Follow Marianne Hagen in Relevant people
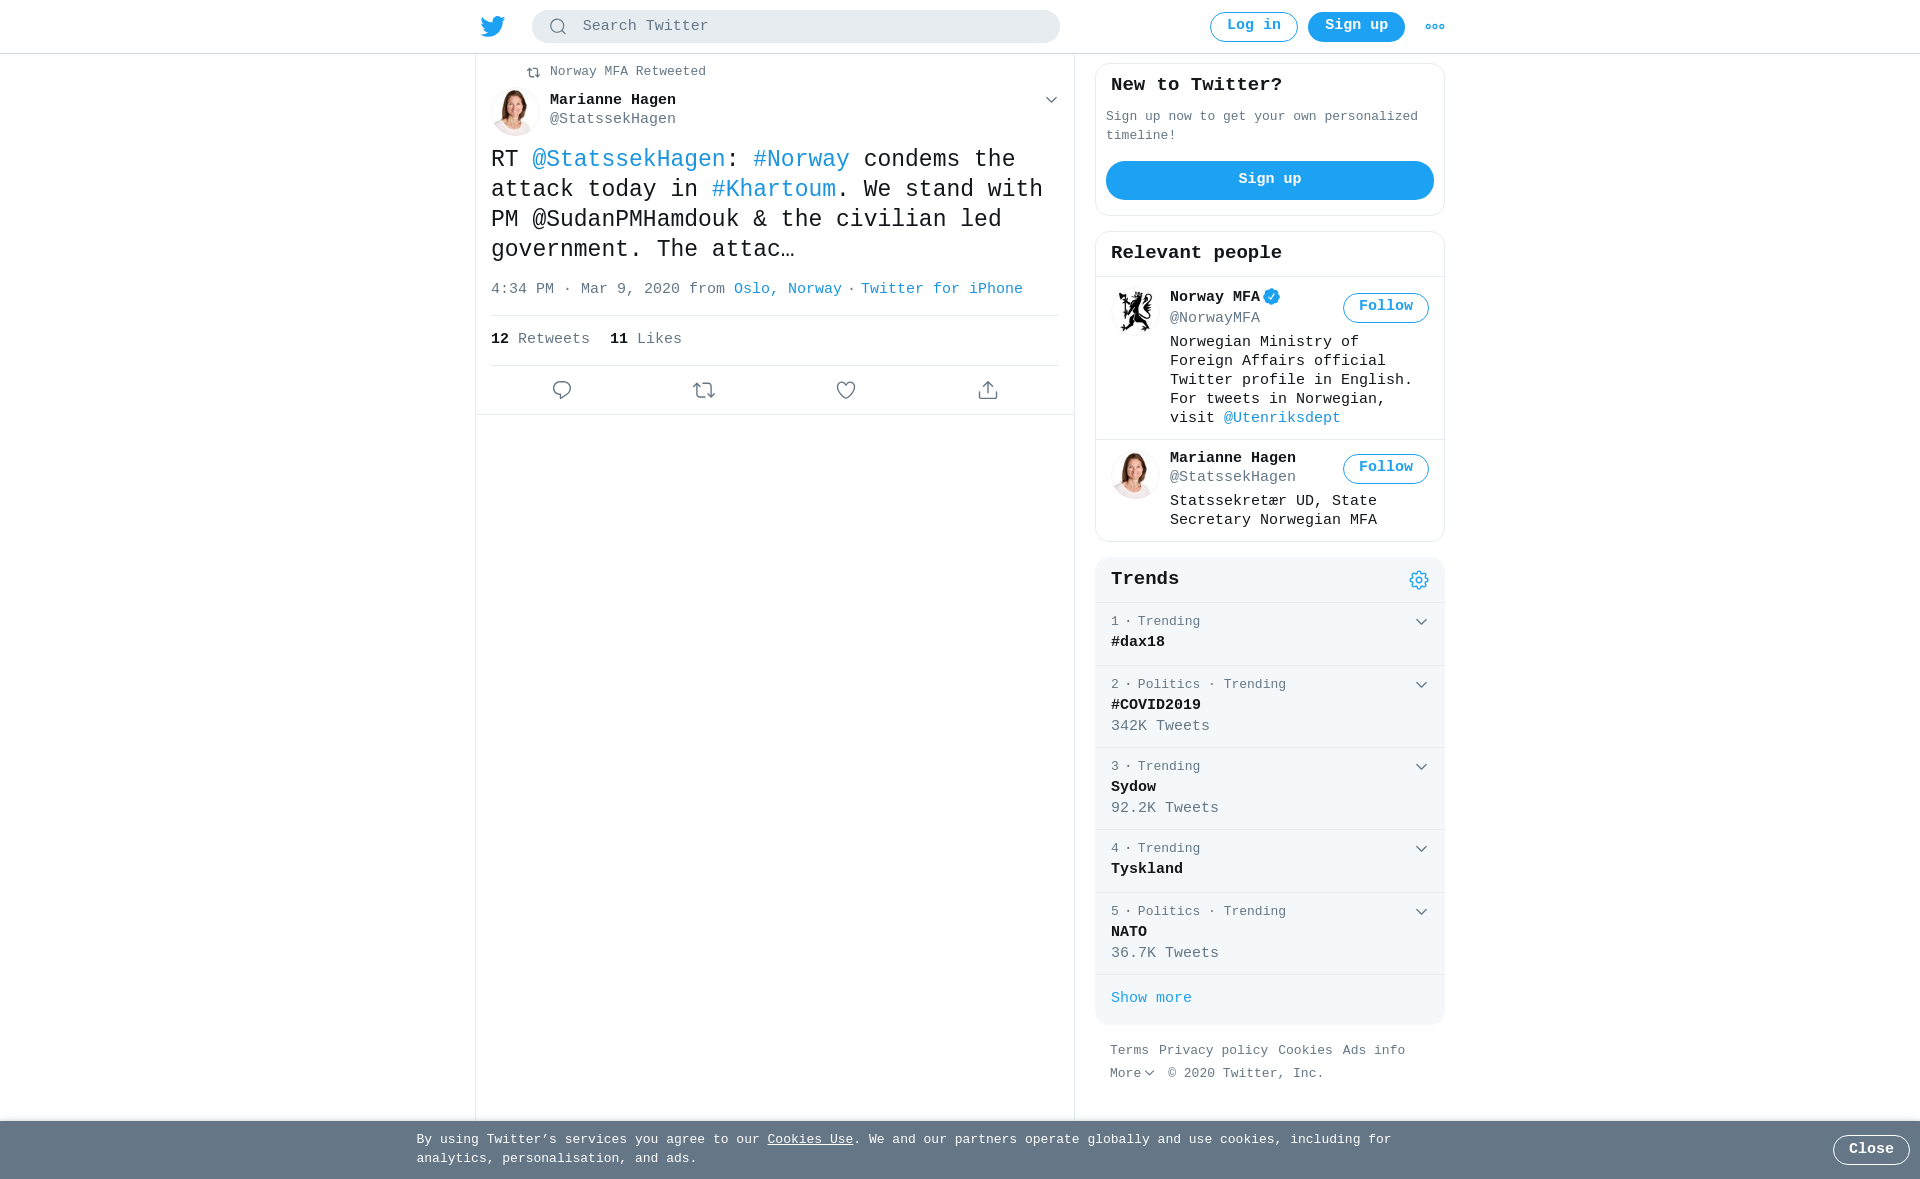Viewport: 1920px width, 1179px height. tap(1385, 469)
